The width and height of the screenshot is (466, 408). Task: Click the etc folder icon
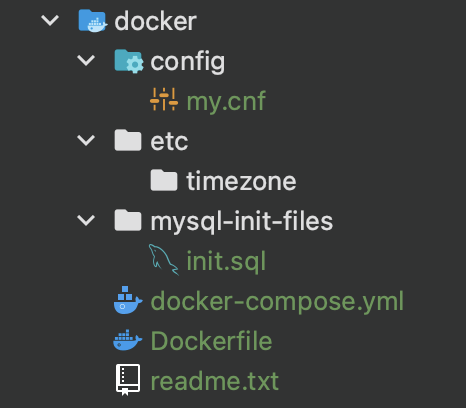[x=128, y=140]
